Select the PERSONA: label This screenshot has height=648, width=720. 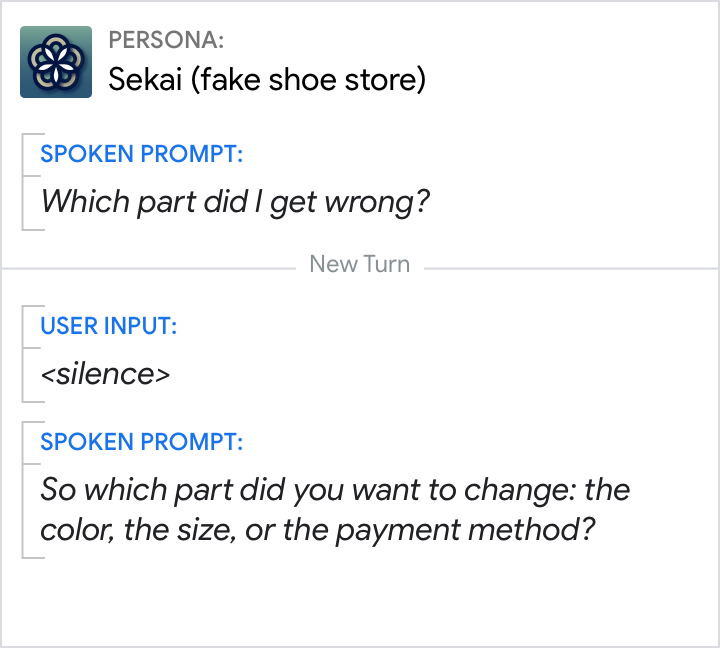coord(166,41)
